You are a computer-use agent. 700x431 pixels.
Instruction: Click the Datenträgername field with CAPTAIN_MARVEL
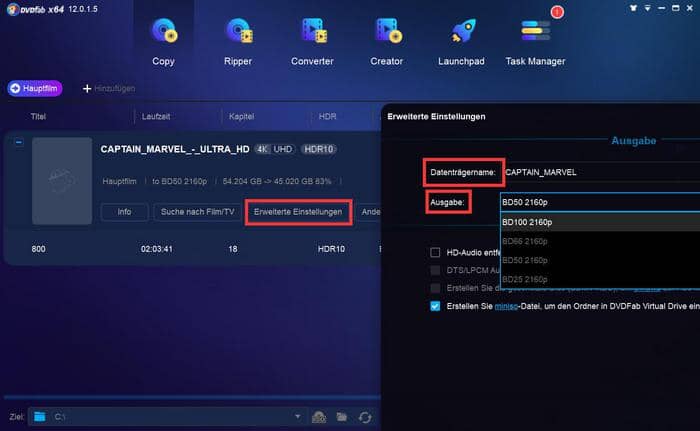tap(601, 172)
